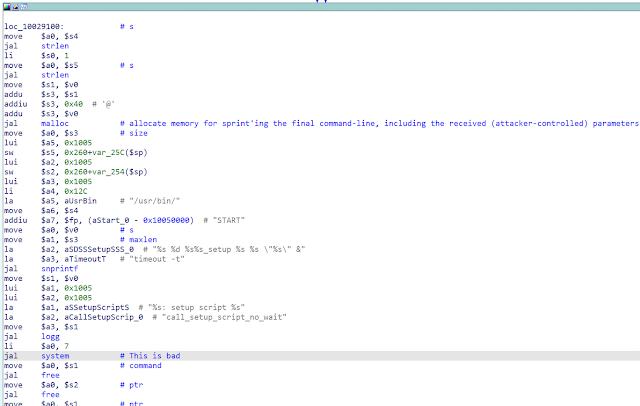Click the third node title-bar icon
The image size is (640, 406).
(x=24, y=7)
